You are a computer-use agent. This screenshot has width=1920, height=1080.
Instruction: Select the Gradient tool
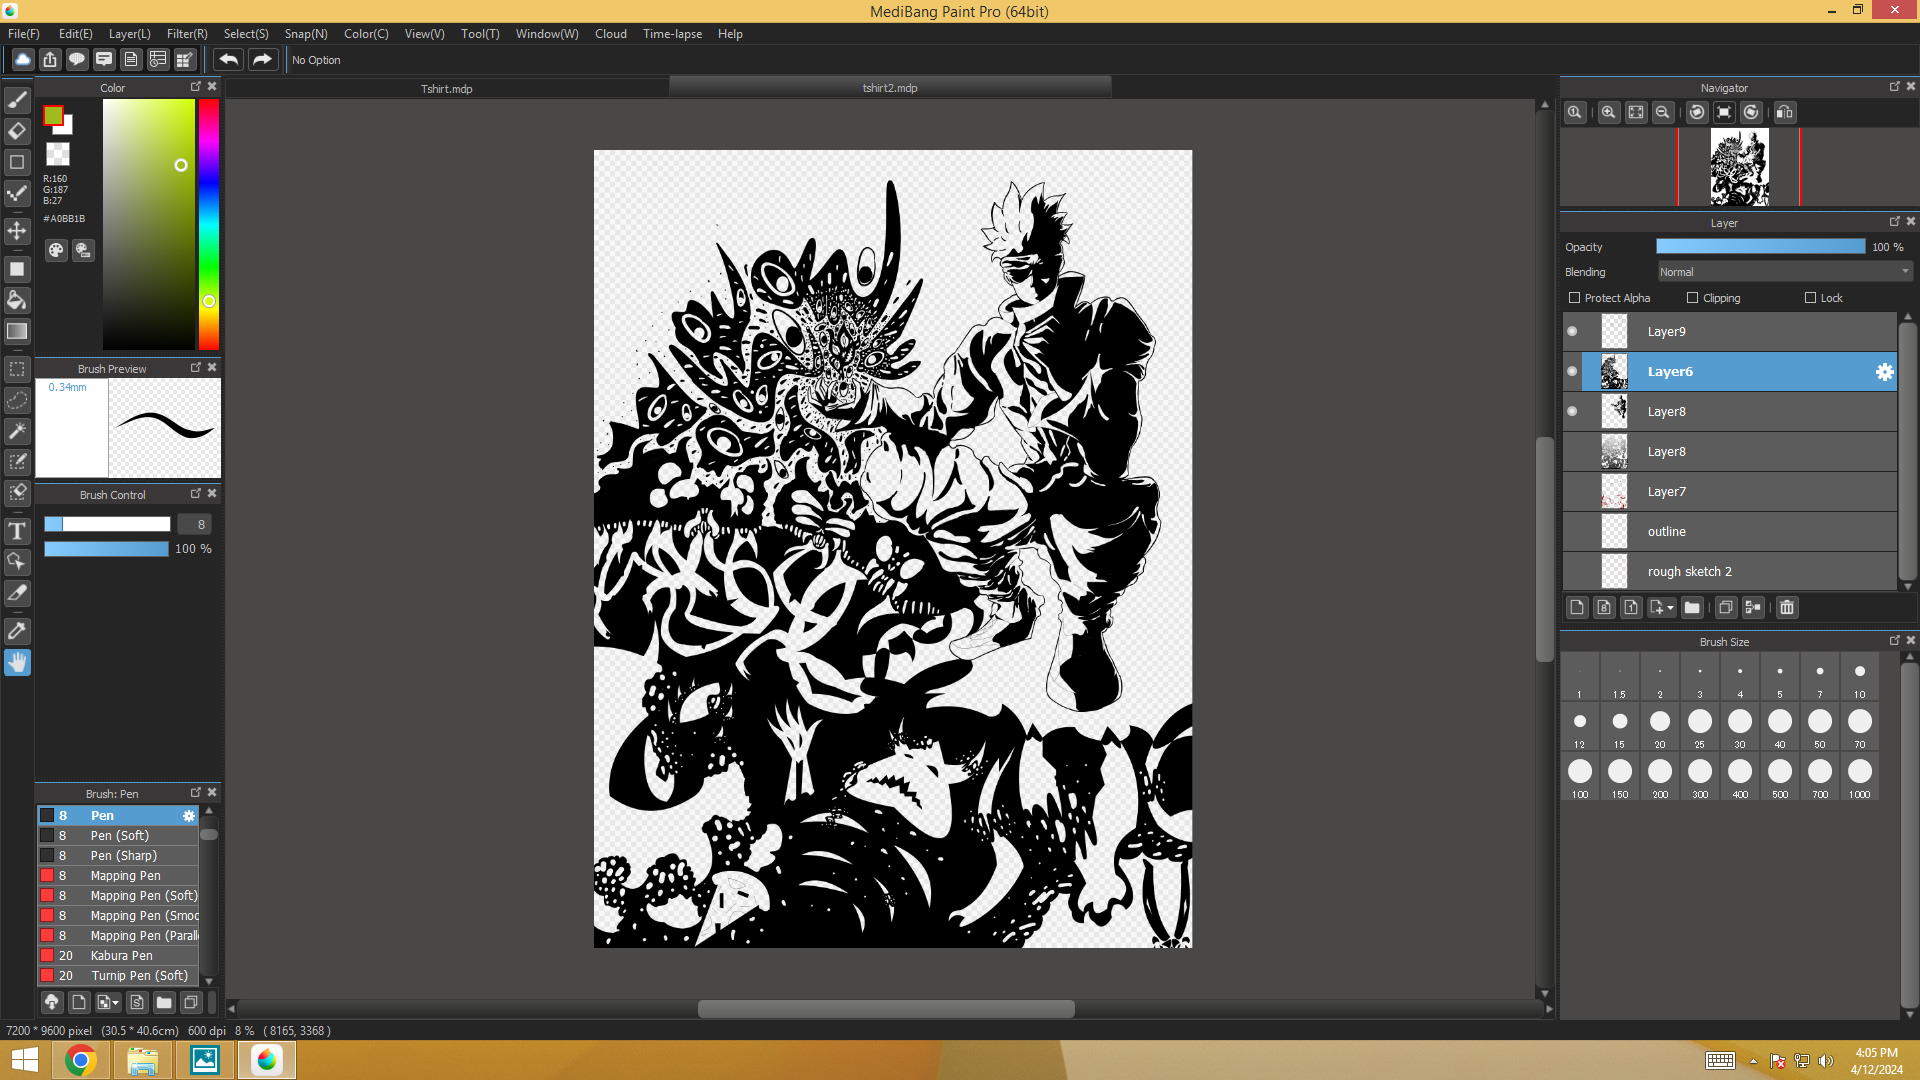17,331
